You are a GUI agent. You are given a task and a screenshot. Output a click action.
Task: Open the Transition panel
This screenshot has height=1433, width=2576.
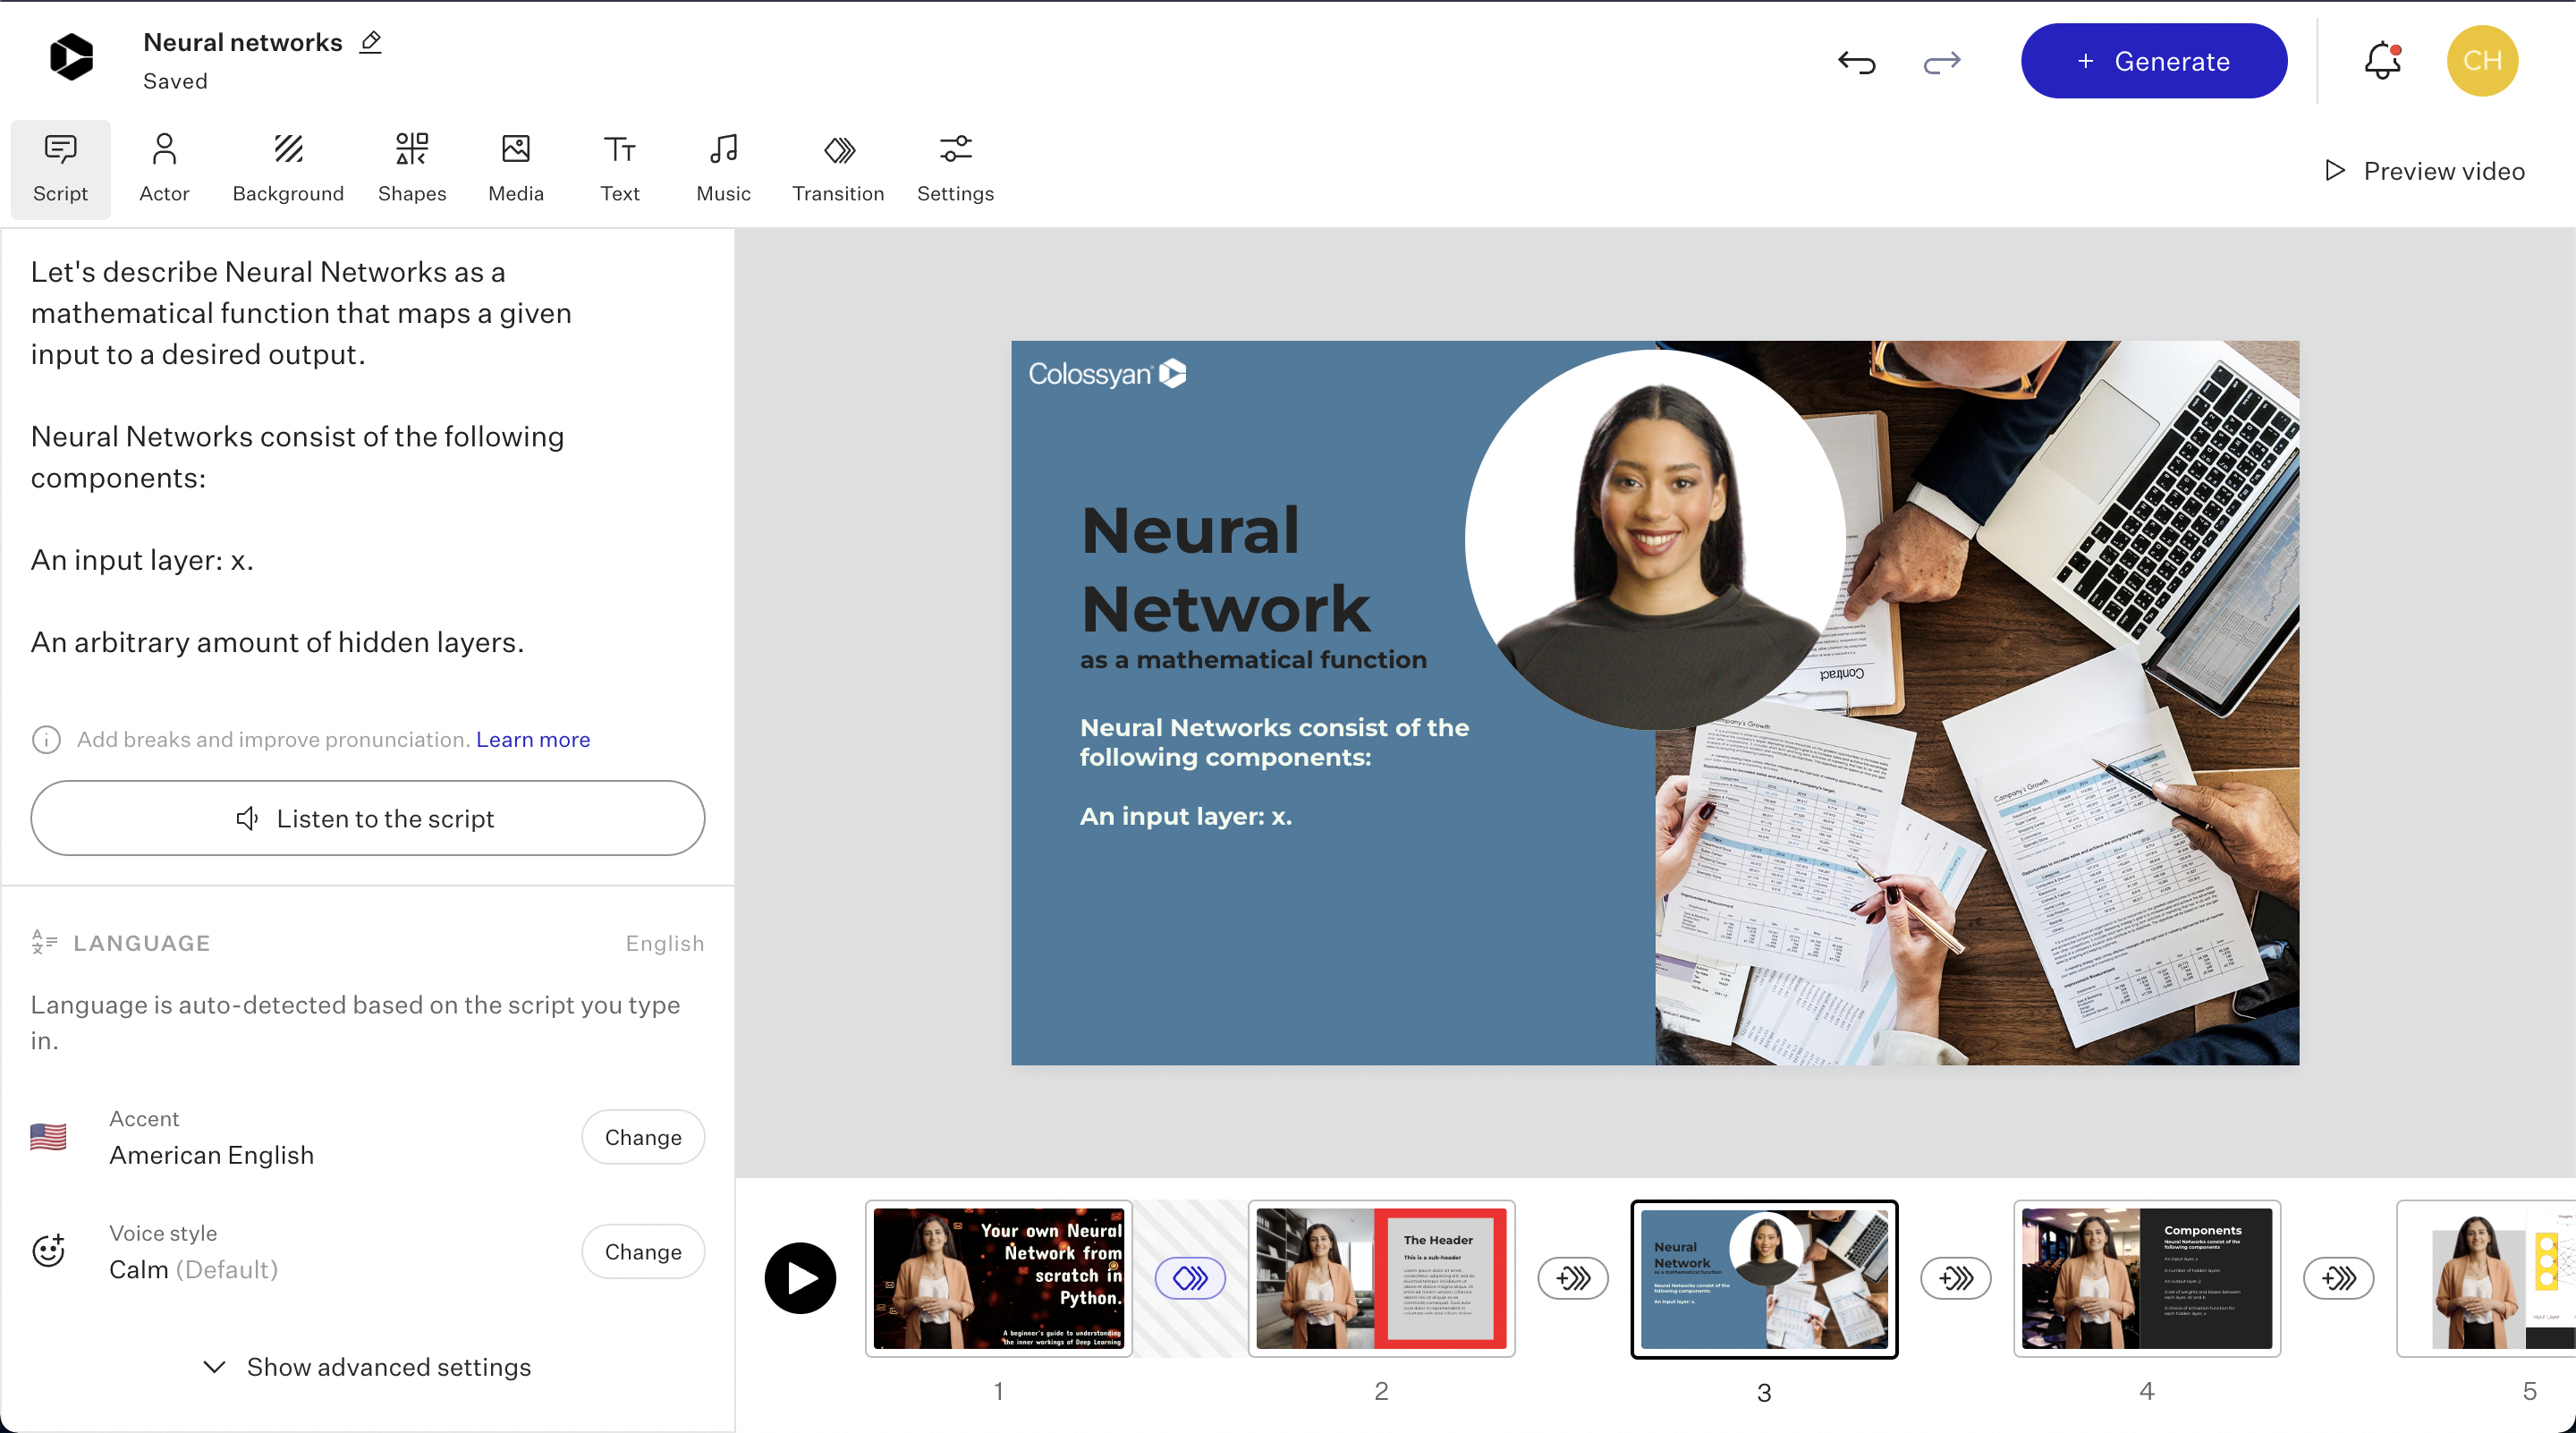coord(838,168)
